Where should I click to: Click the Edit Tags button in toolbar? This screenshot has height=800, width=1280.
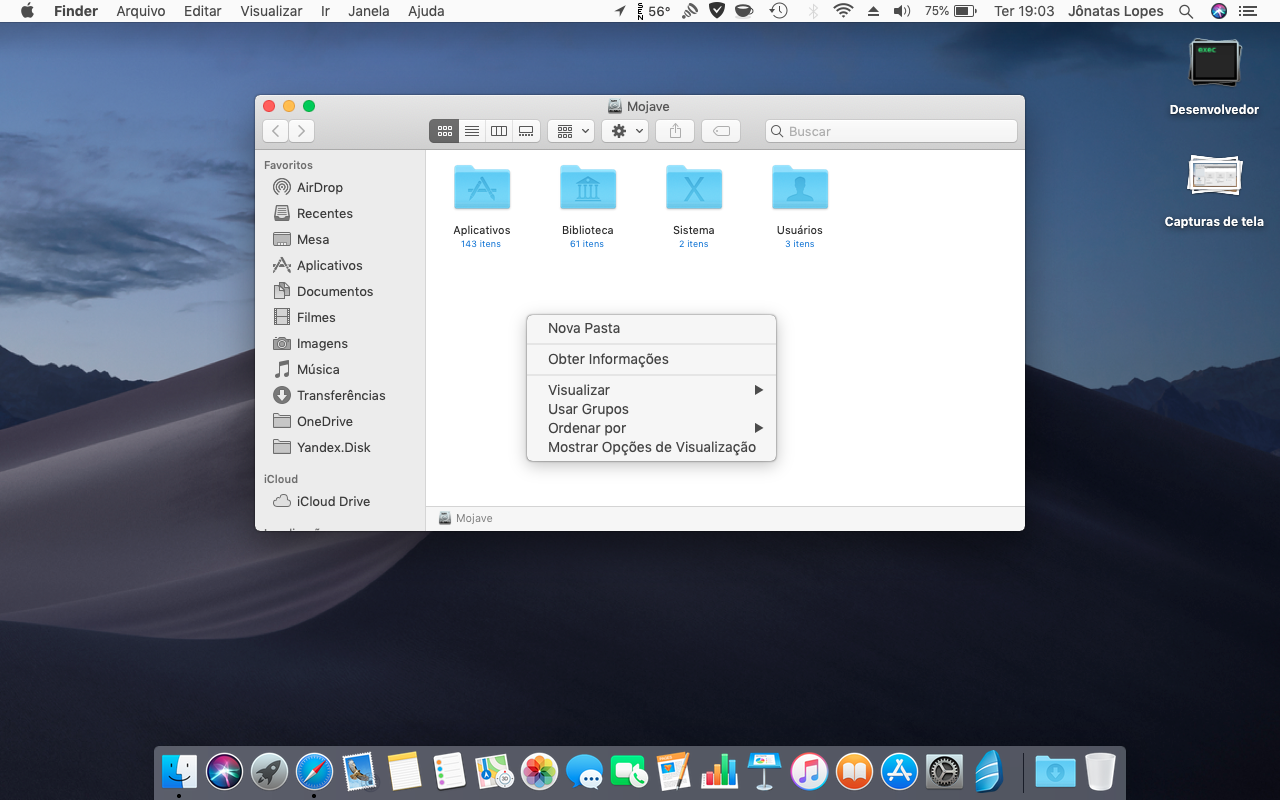click(721, 131)
